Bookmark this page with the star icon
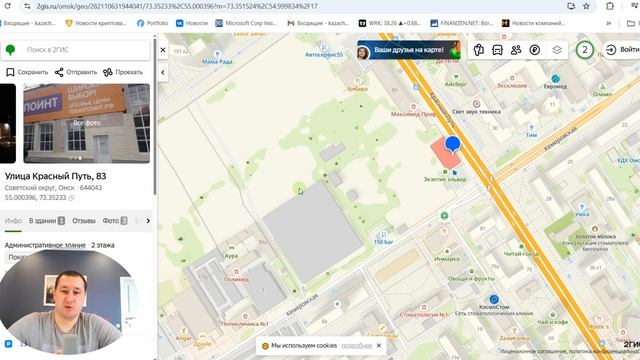Image resolution: width=640 pixels, height=360 pixels. 587,6
